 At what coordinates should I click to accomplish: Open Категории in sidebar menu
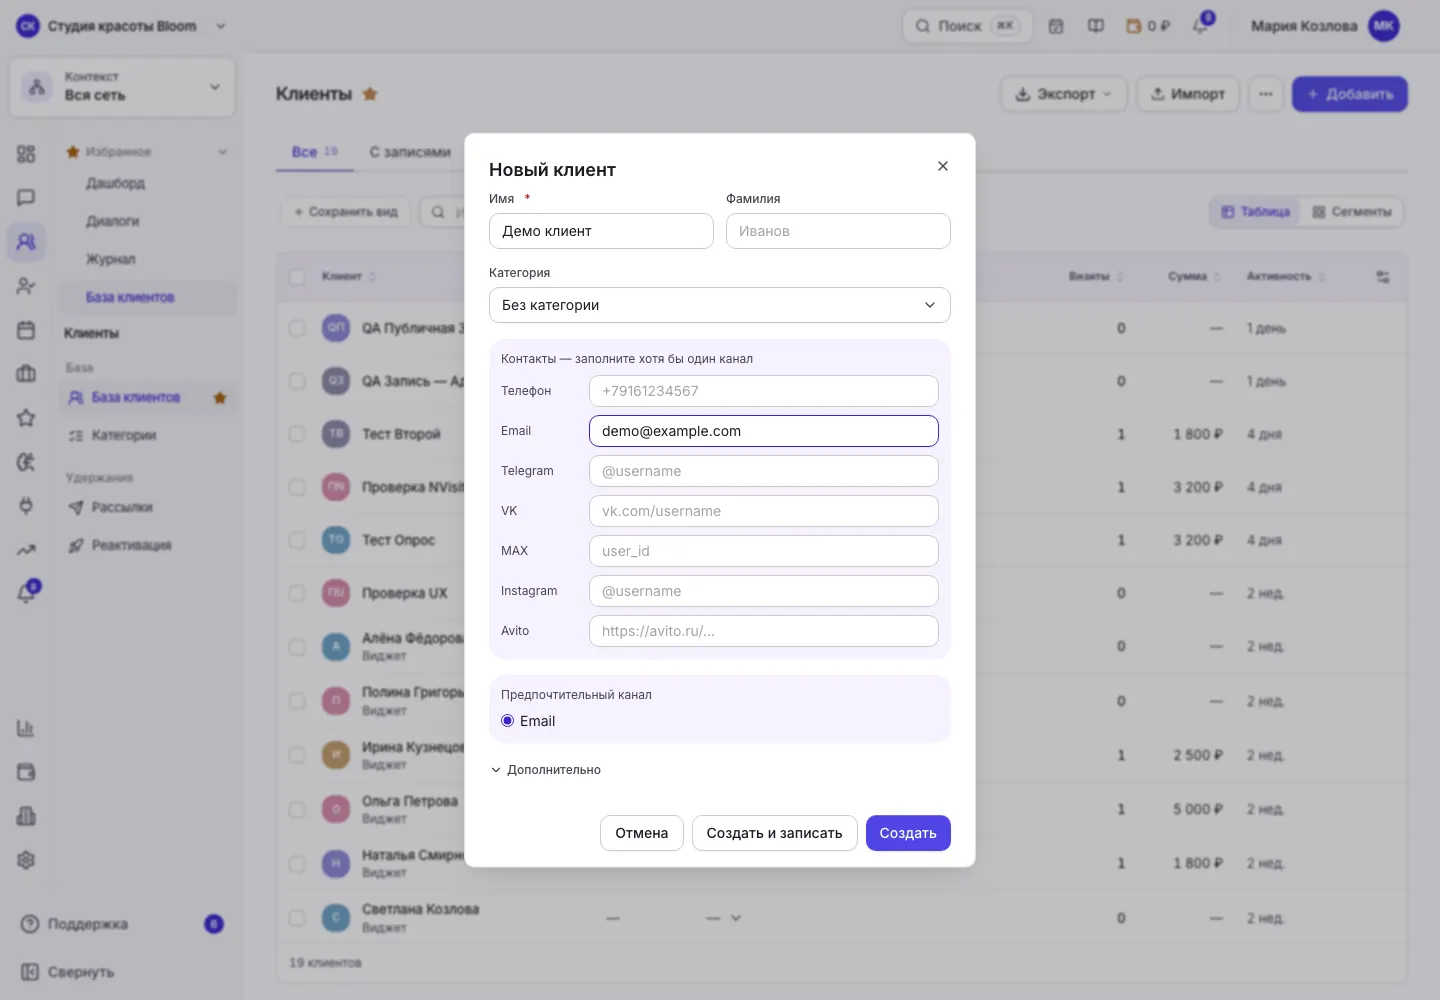(124, 435)
